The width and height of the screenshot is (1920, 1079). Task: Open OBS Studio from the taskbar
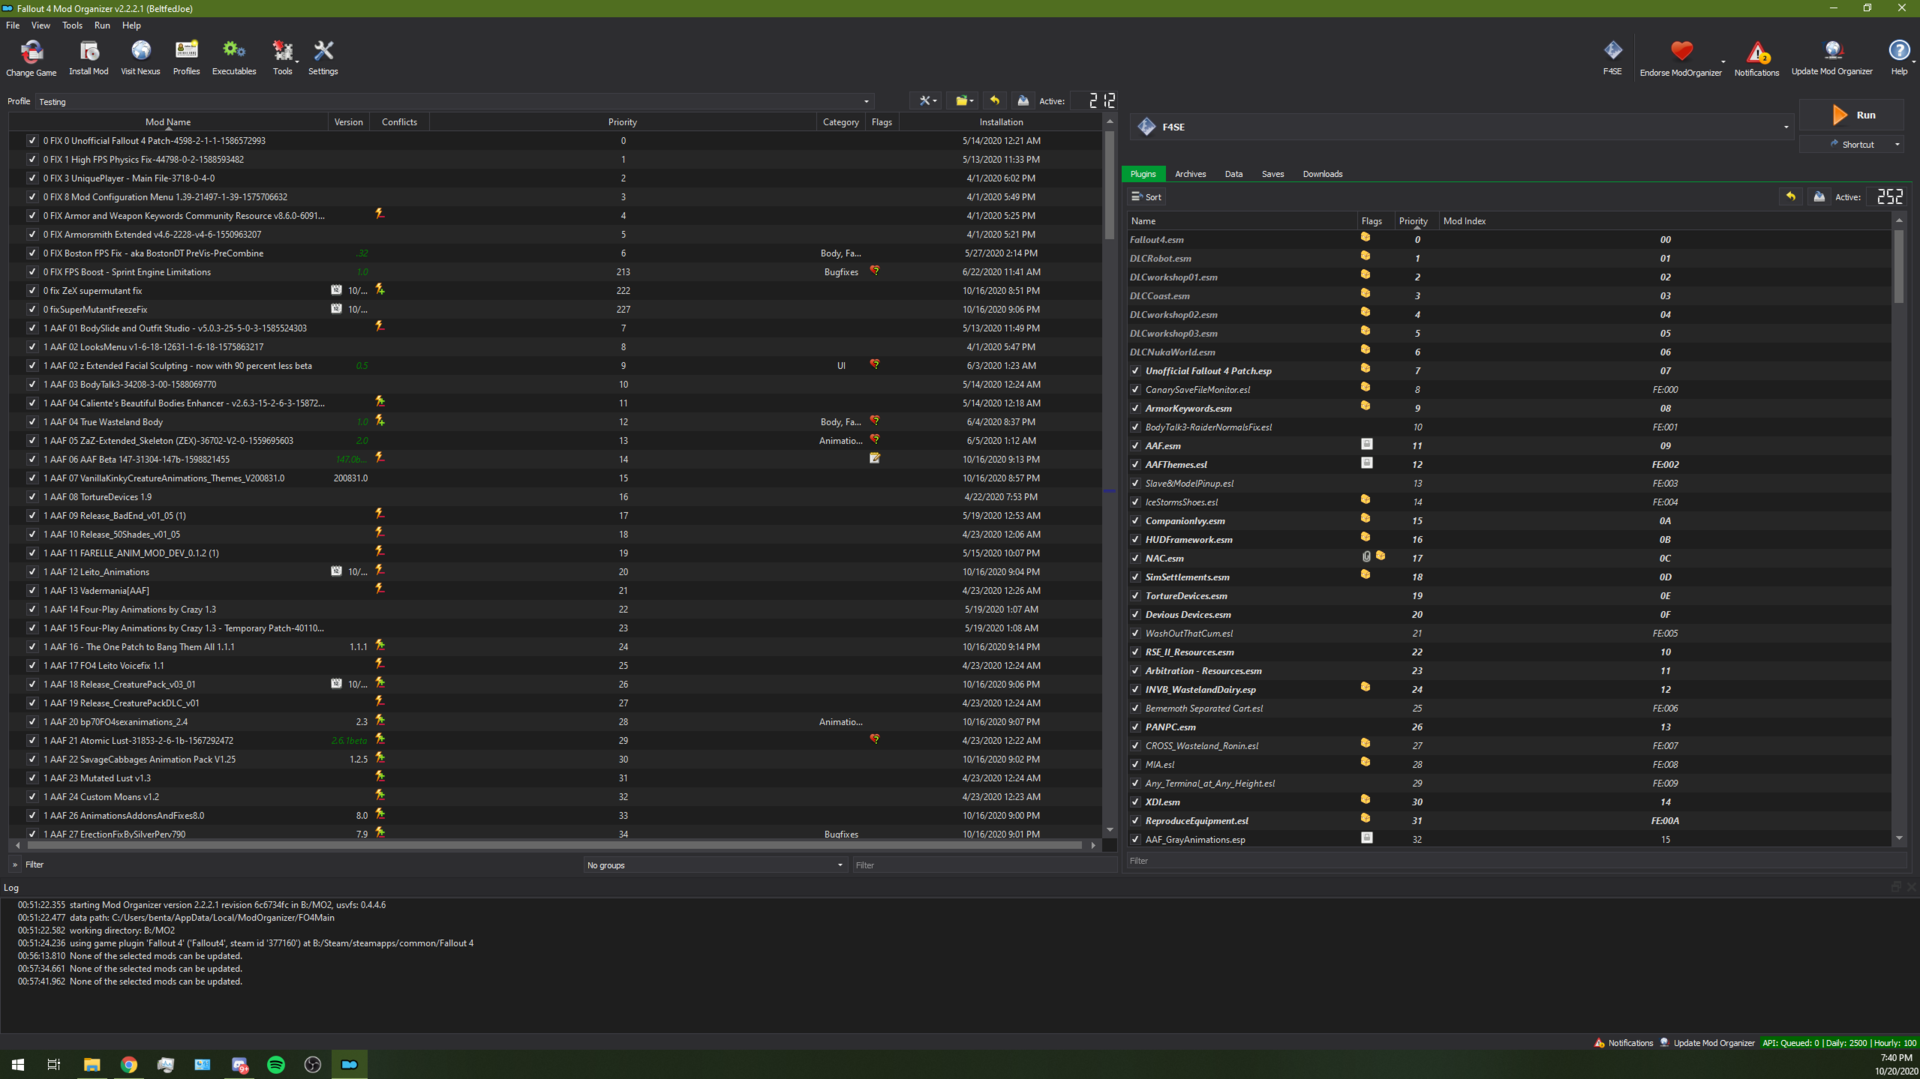(x=313, y=1065)
